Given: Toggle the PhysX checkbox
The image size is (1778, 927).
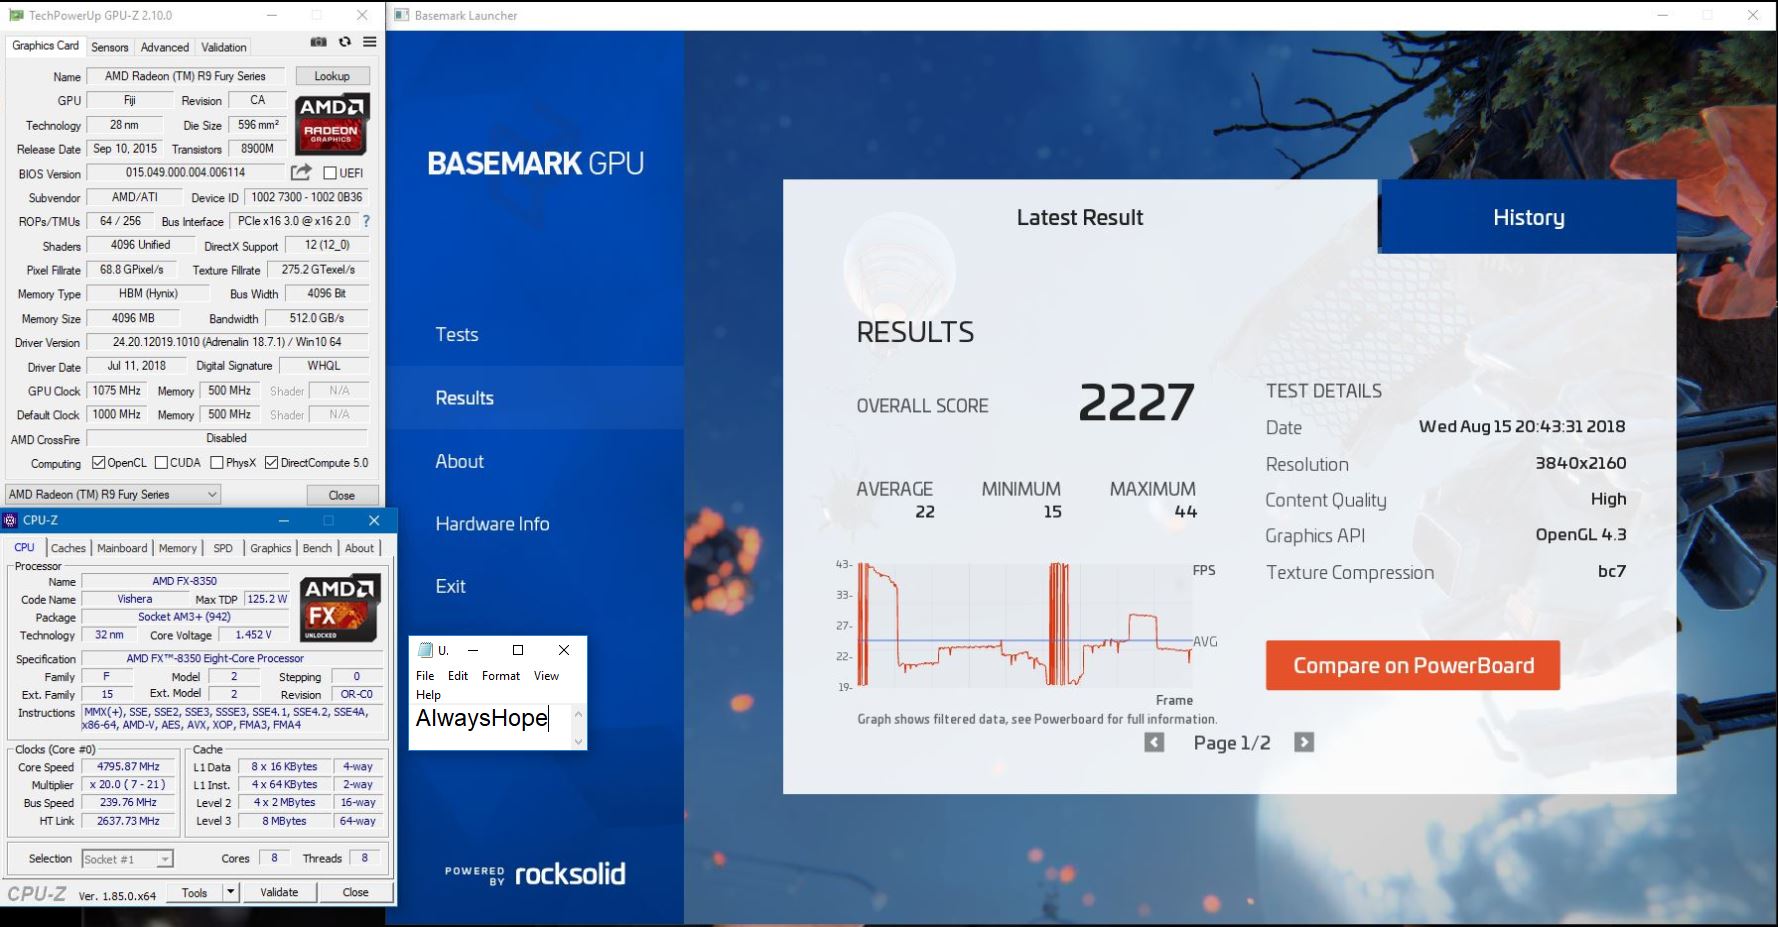Looking at the screenshot, I should pos(217,463).
